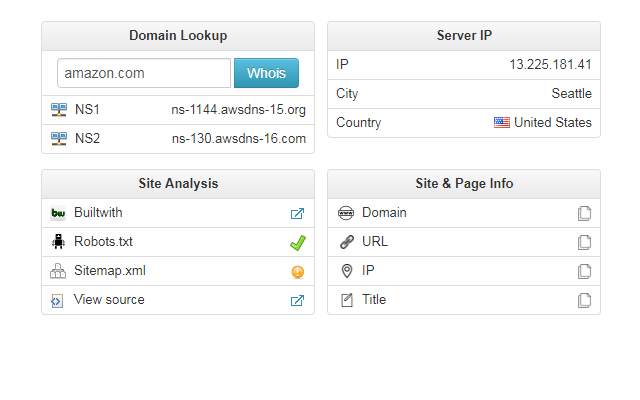Screen dimensions: 640x400
Task: Click the Site Analysis panel header
Action: pos(178,184)
